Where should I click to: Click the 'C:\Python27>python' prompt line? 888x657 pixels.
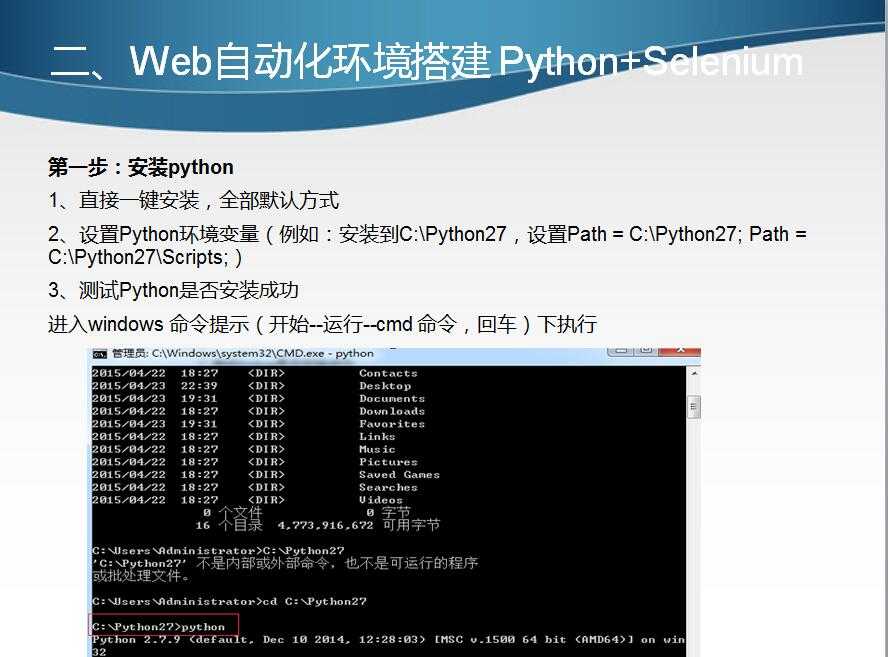159,626
